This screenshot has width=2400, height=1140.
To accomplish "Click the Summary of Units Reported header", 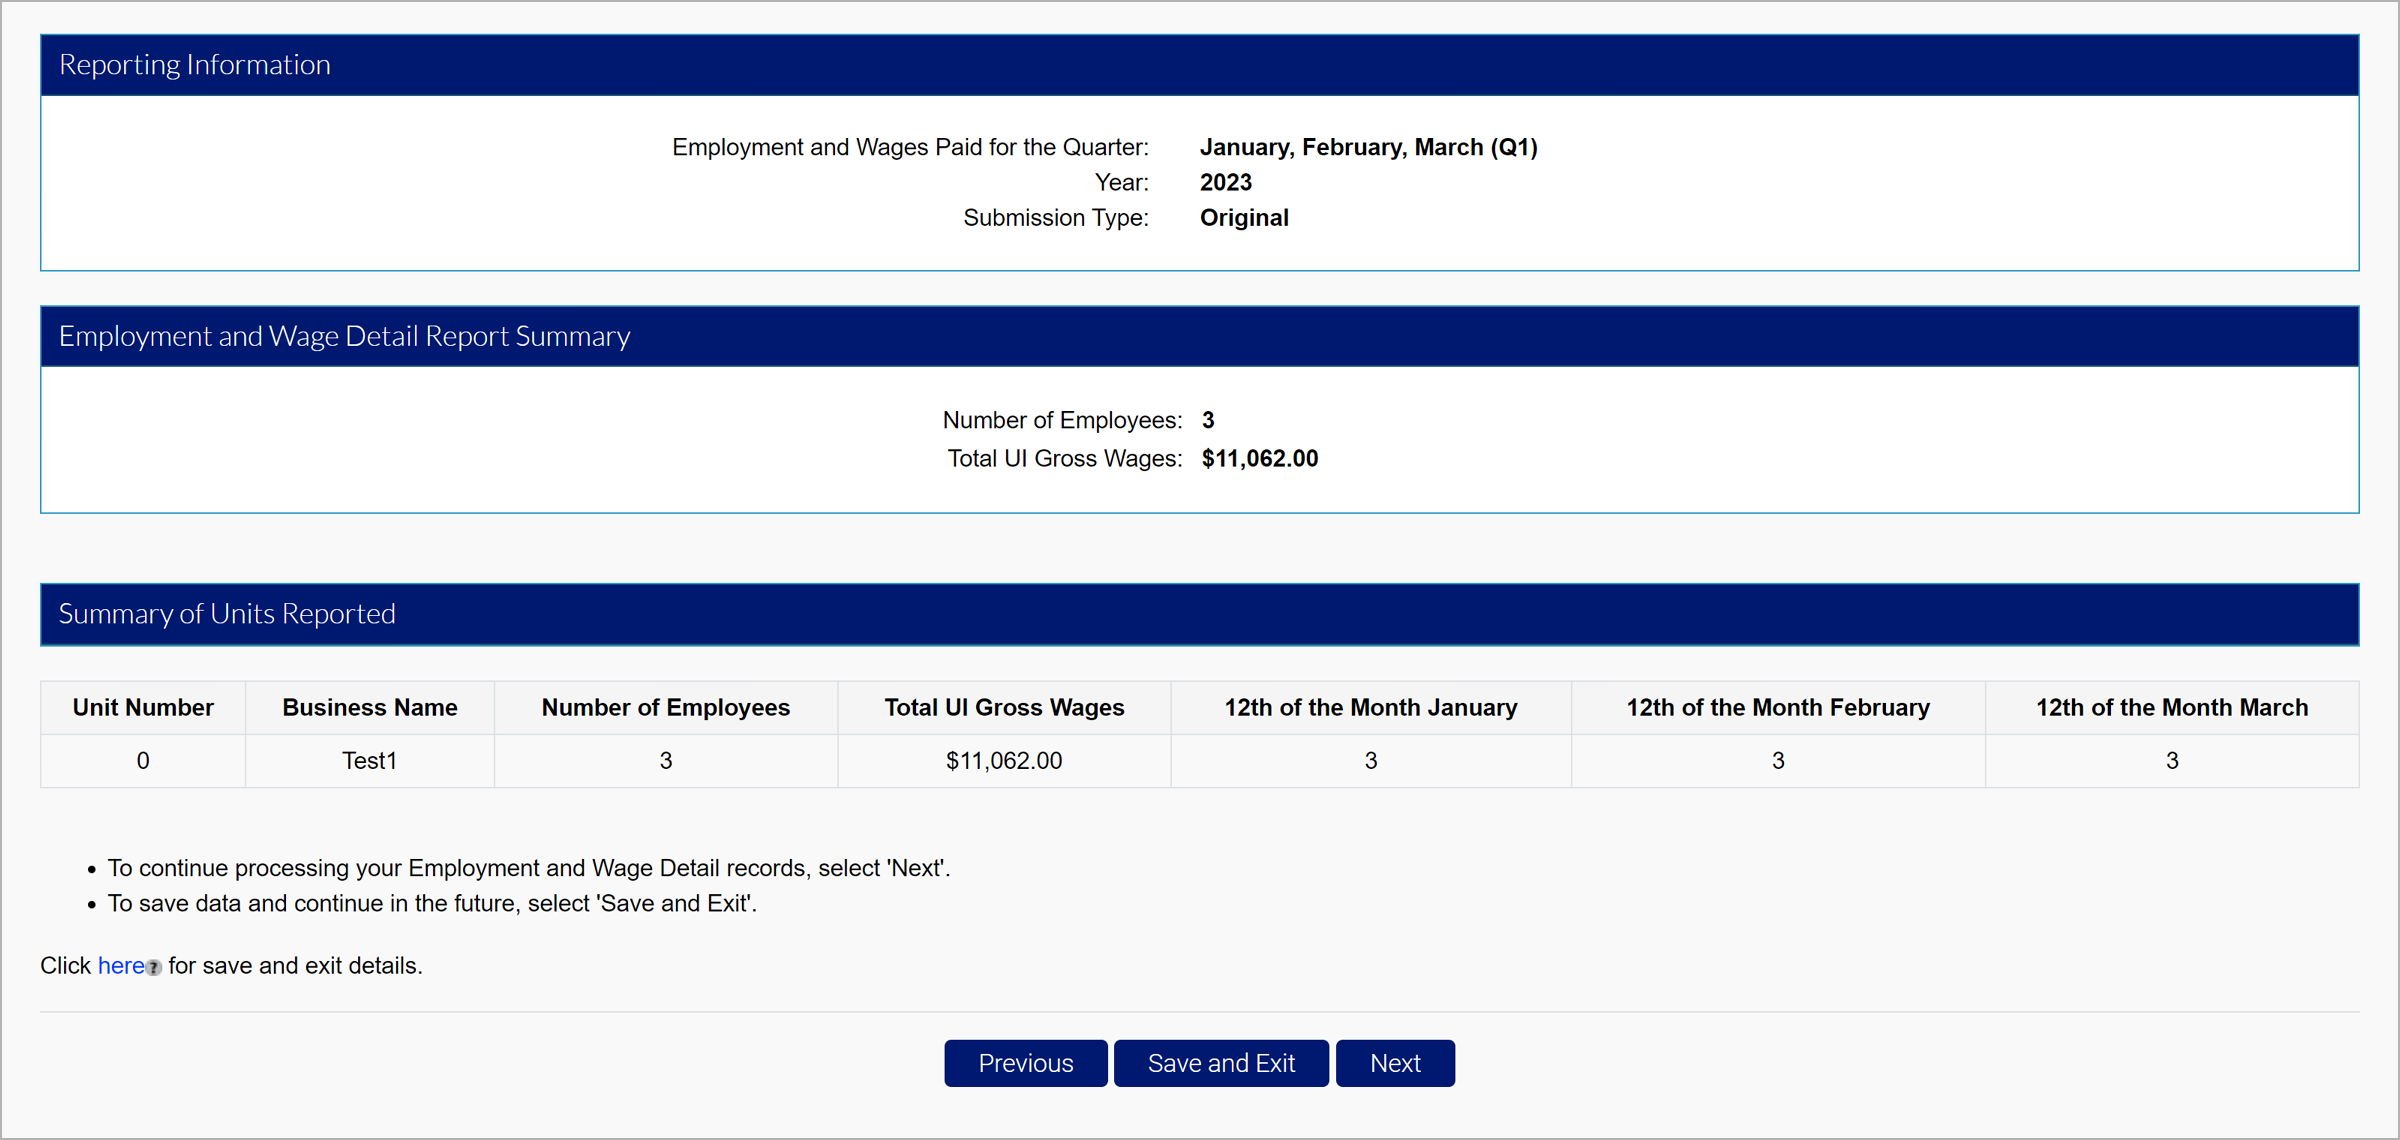I will [x=227, y=613].
